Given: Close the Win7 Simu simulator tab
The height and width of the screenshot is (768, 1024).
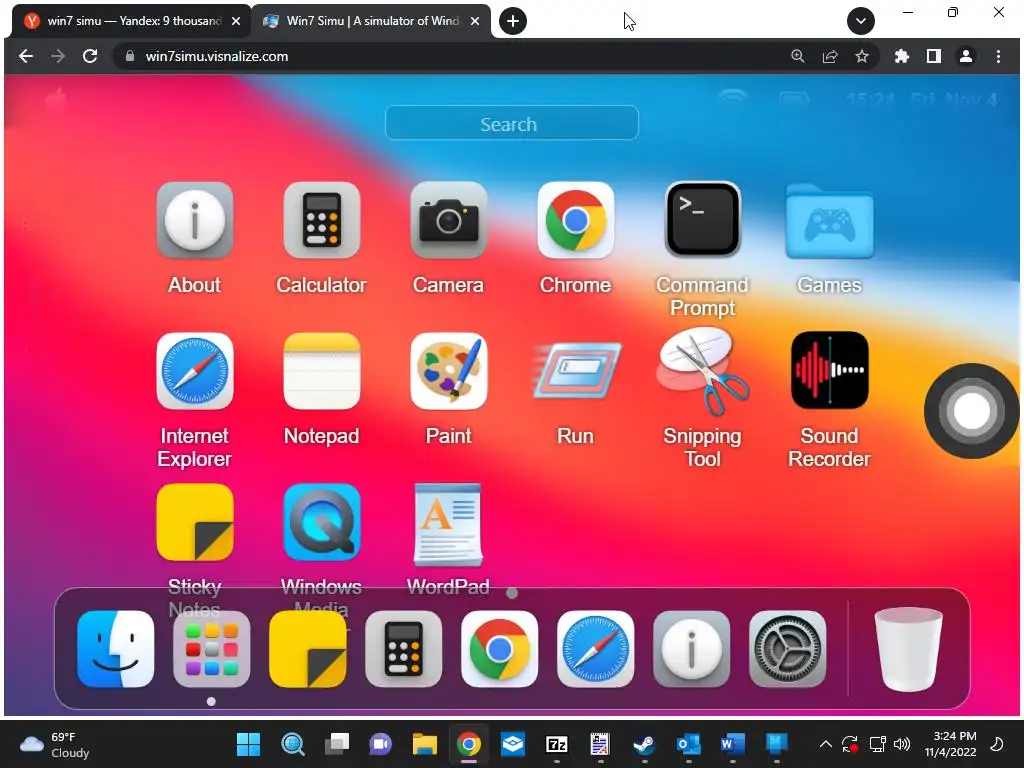Looking at the screenshot, I should coord(475,21).
